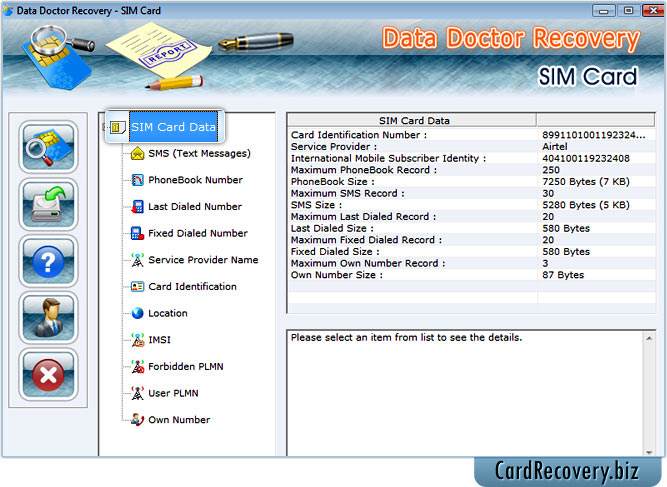Select International Mobile Subscriber Identity row
This screenshot has height=487, width=667.
[x=472, y=158]
